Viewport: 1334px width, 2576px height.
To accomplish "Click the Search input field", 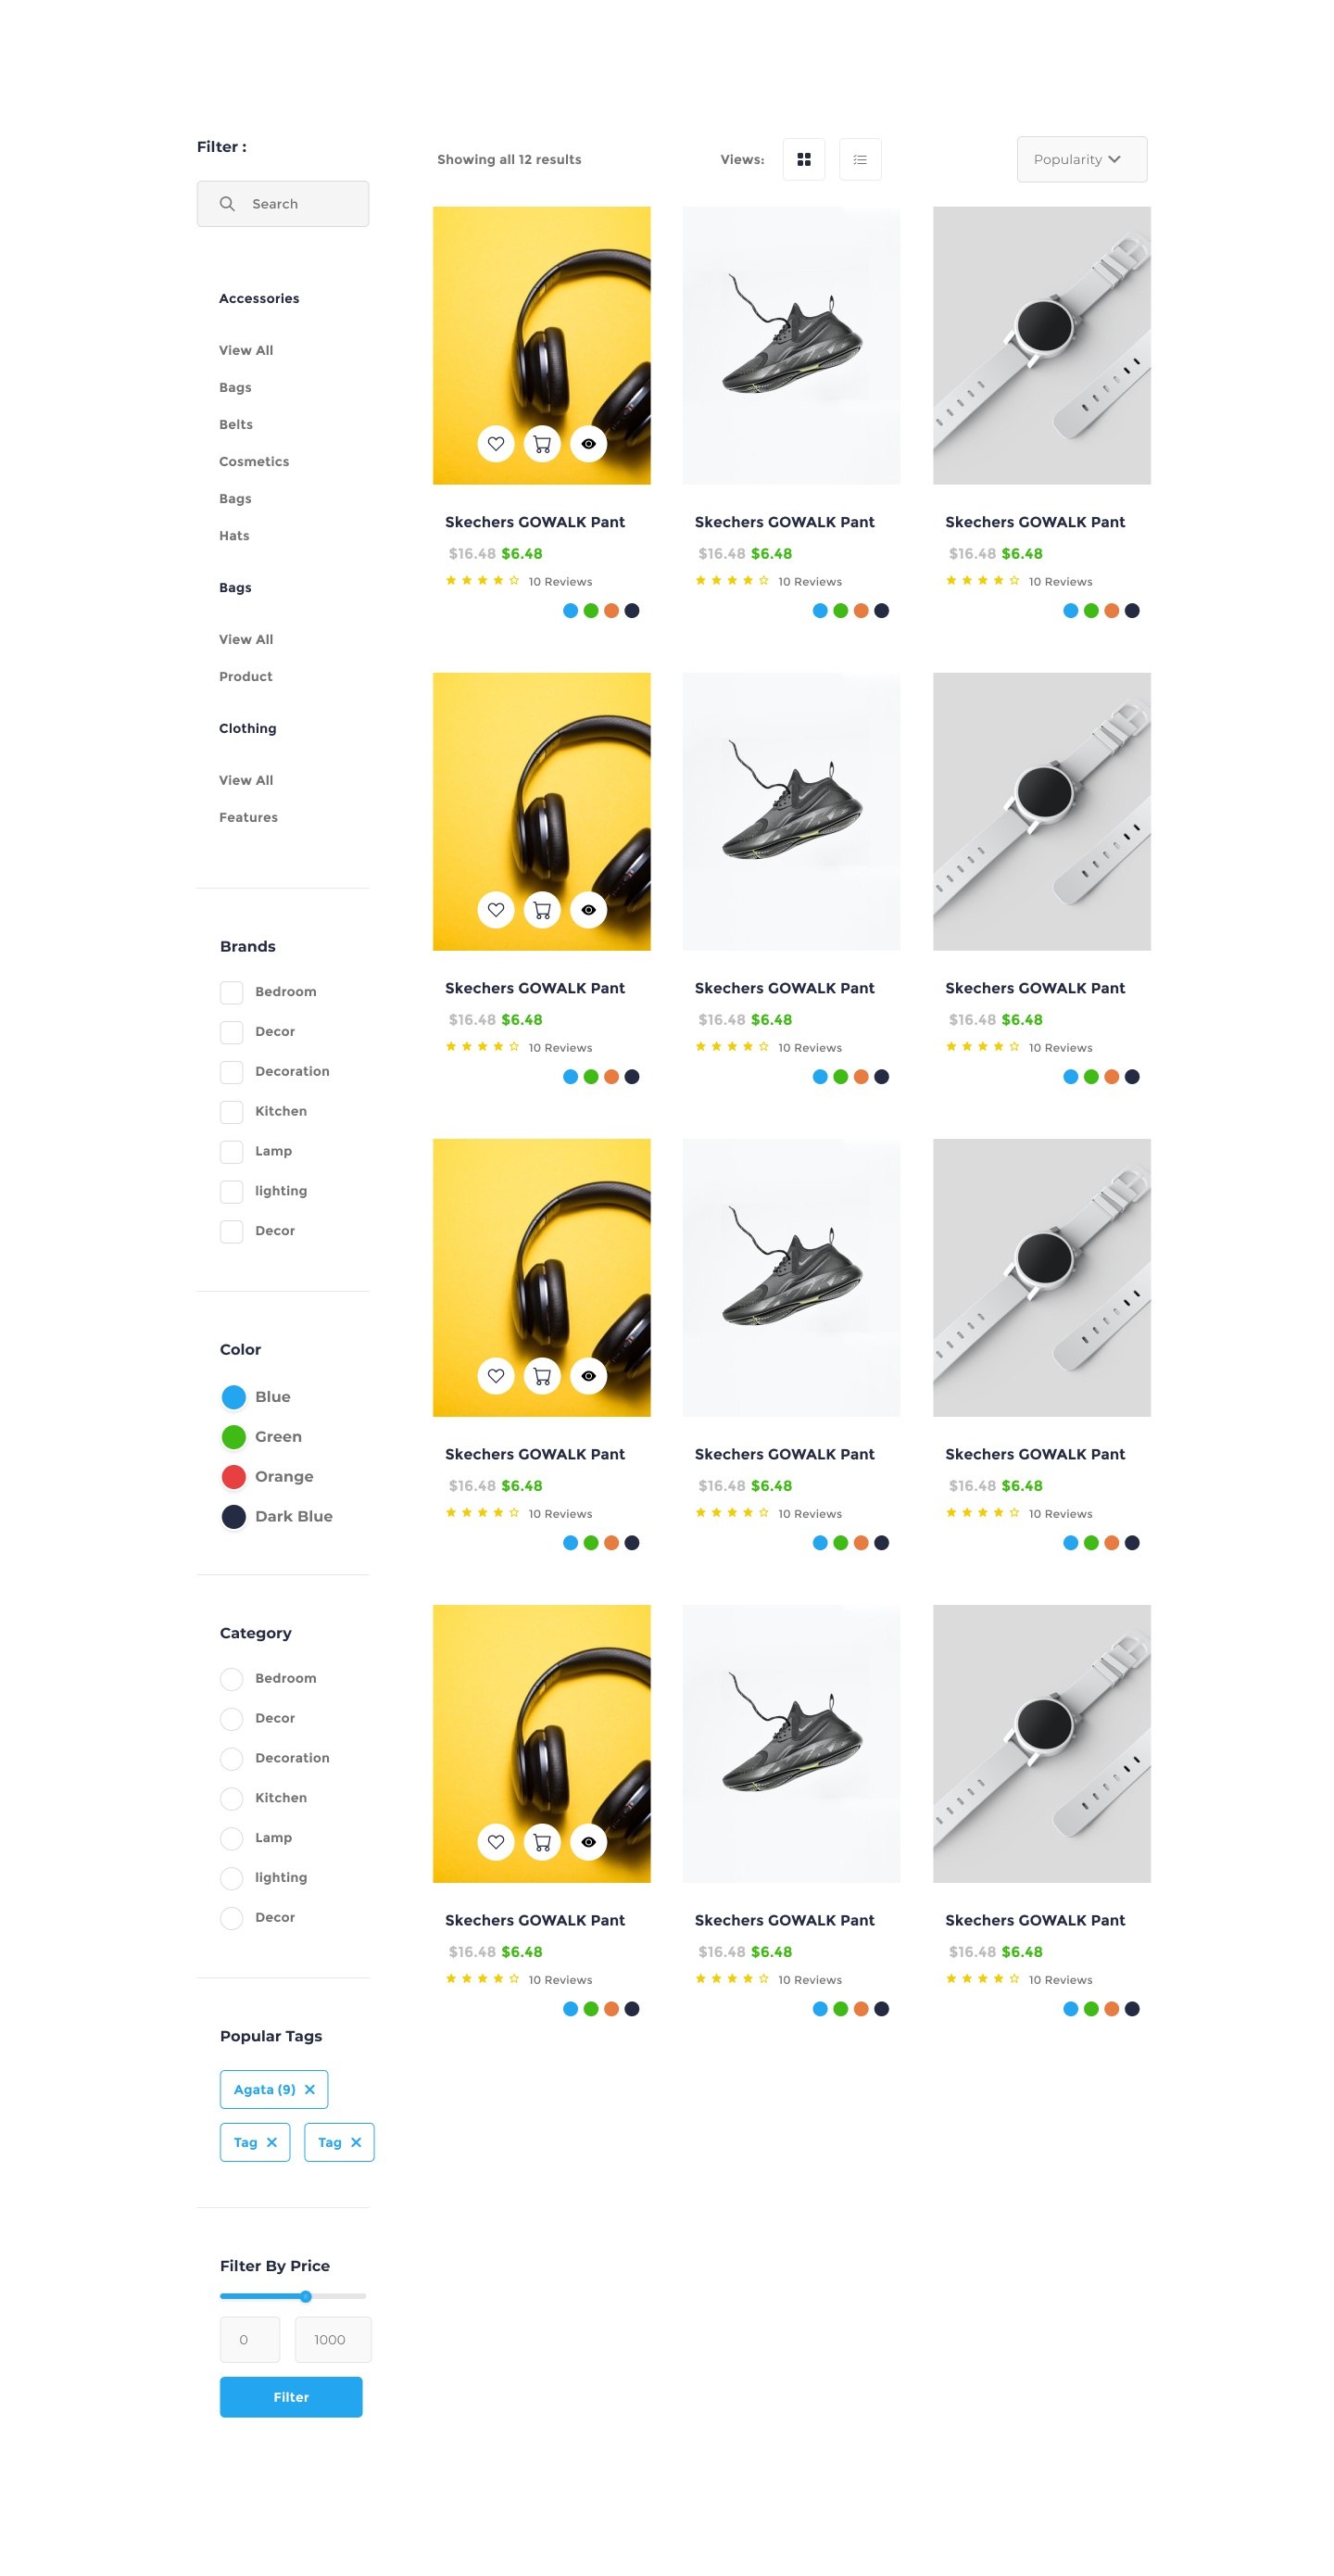I will point(283,203).
